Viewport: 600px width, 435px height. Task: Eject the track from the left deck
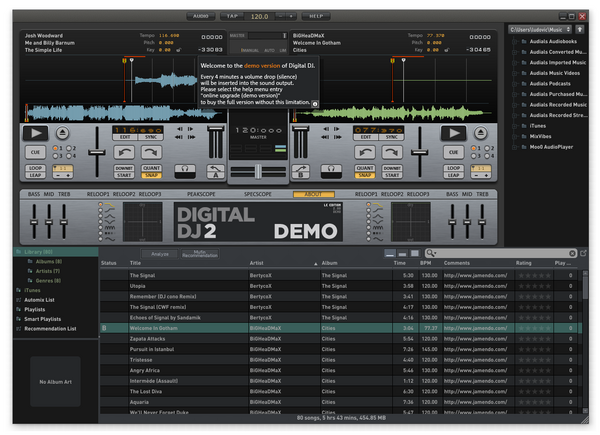pos(62,133)
